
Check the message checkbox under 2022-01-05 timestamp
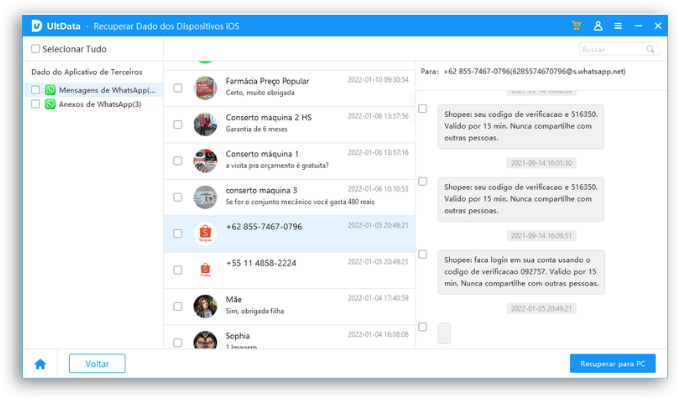[423, 327]
